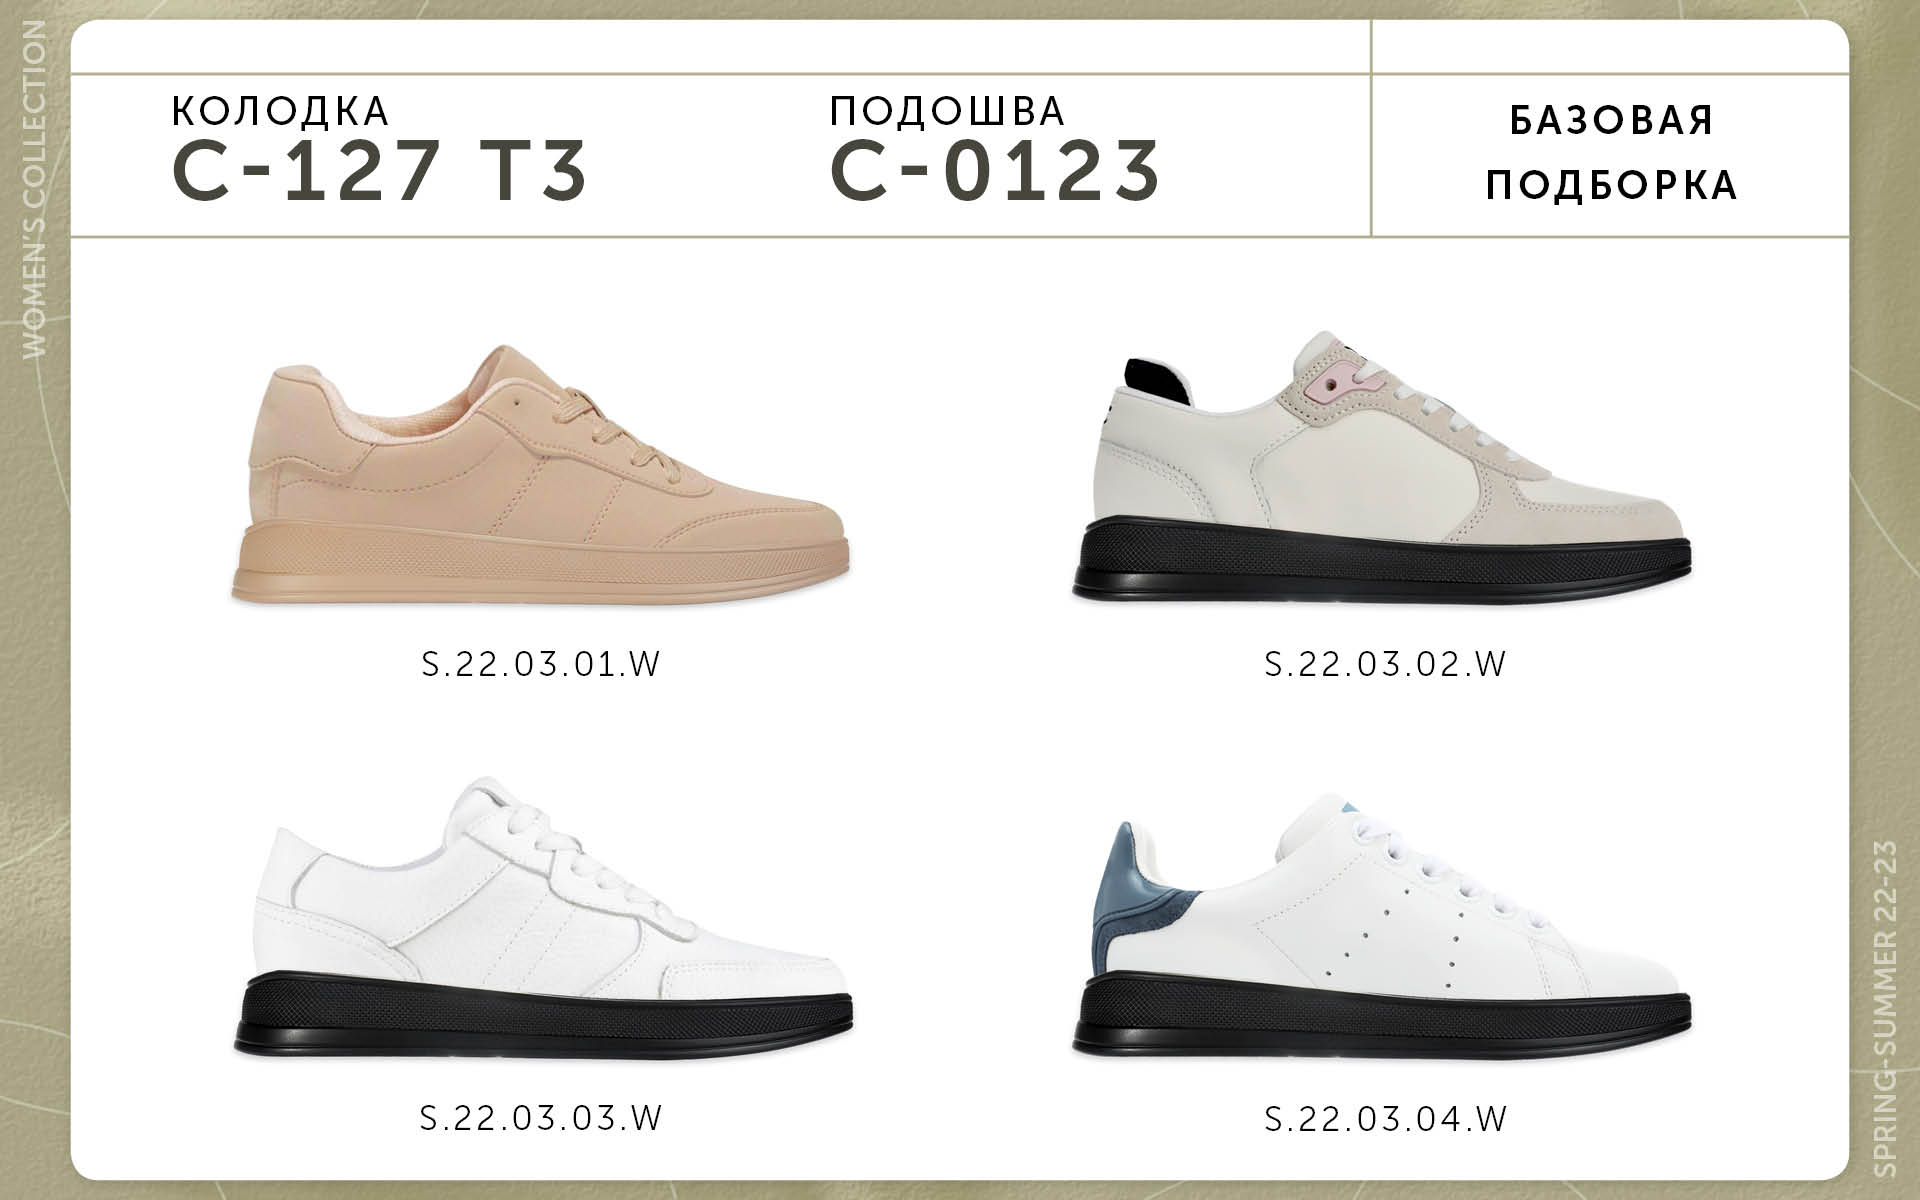Click the S.22.03.02.W article label
Screen dimensions: 1920x1200
[1385, 664]
